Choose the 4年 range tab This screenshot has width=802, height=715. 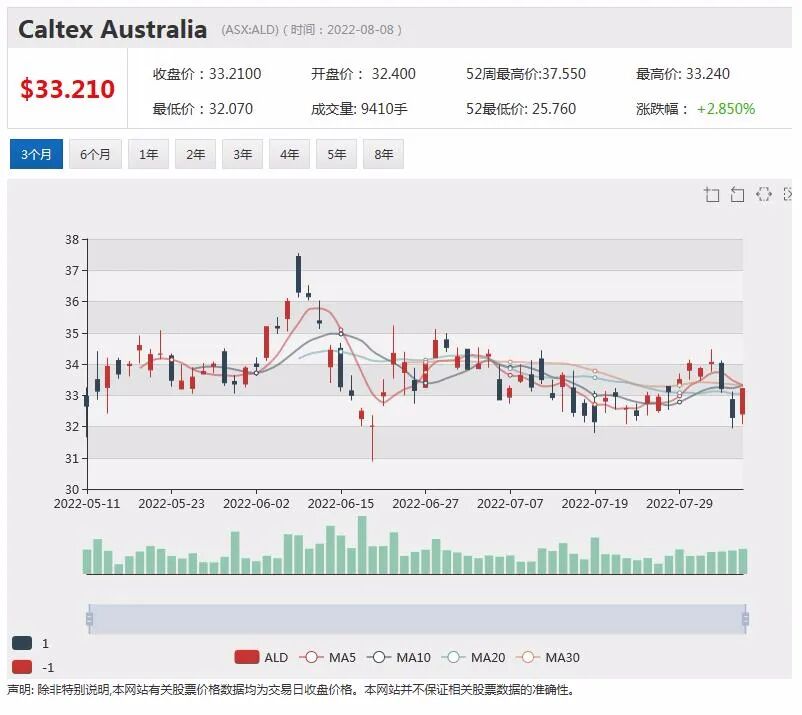click(289, 154)
